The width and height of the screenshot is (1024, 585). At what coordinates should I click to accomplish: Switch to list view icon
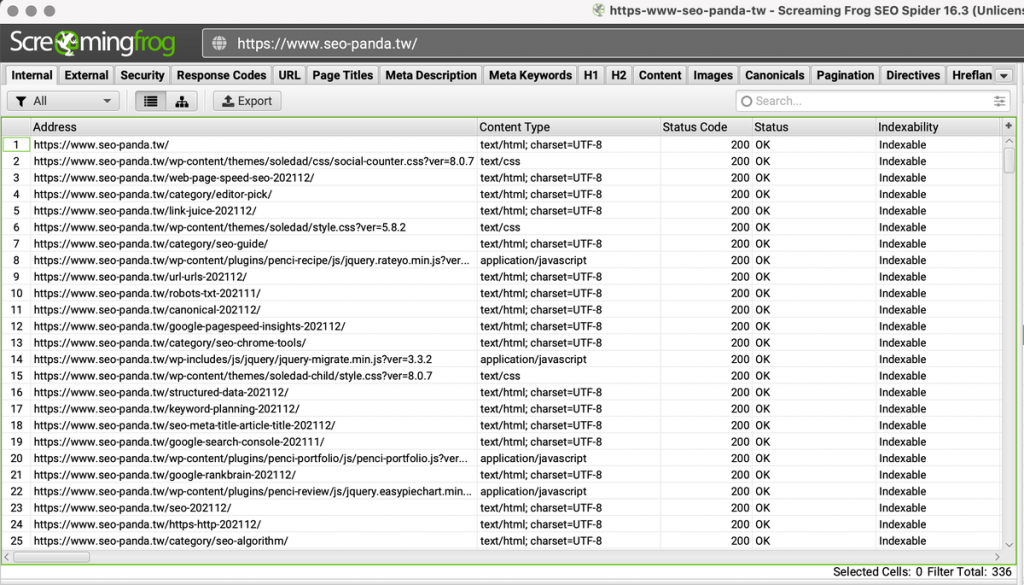pos(151,101)
